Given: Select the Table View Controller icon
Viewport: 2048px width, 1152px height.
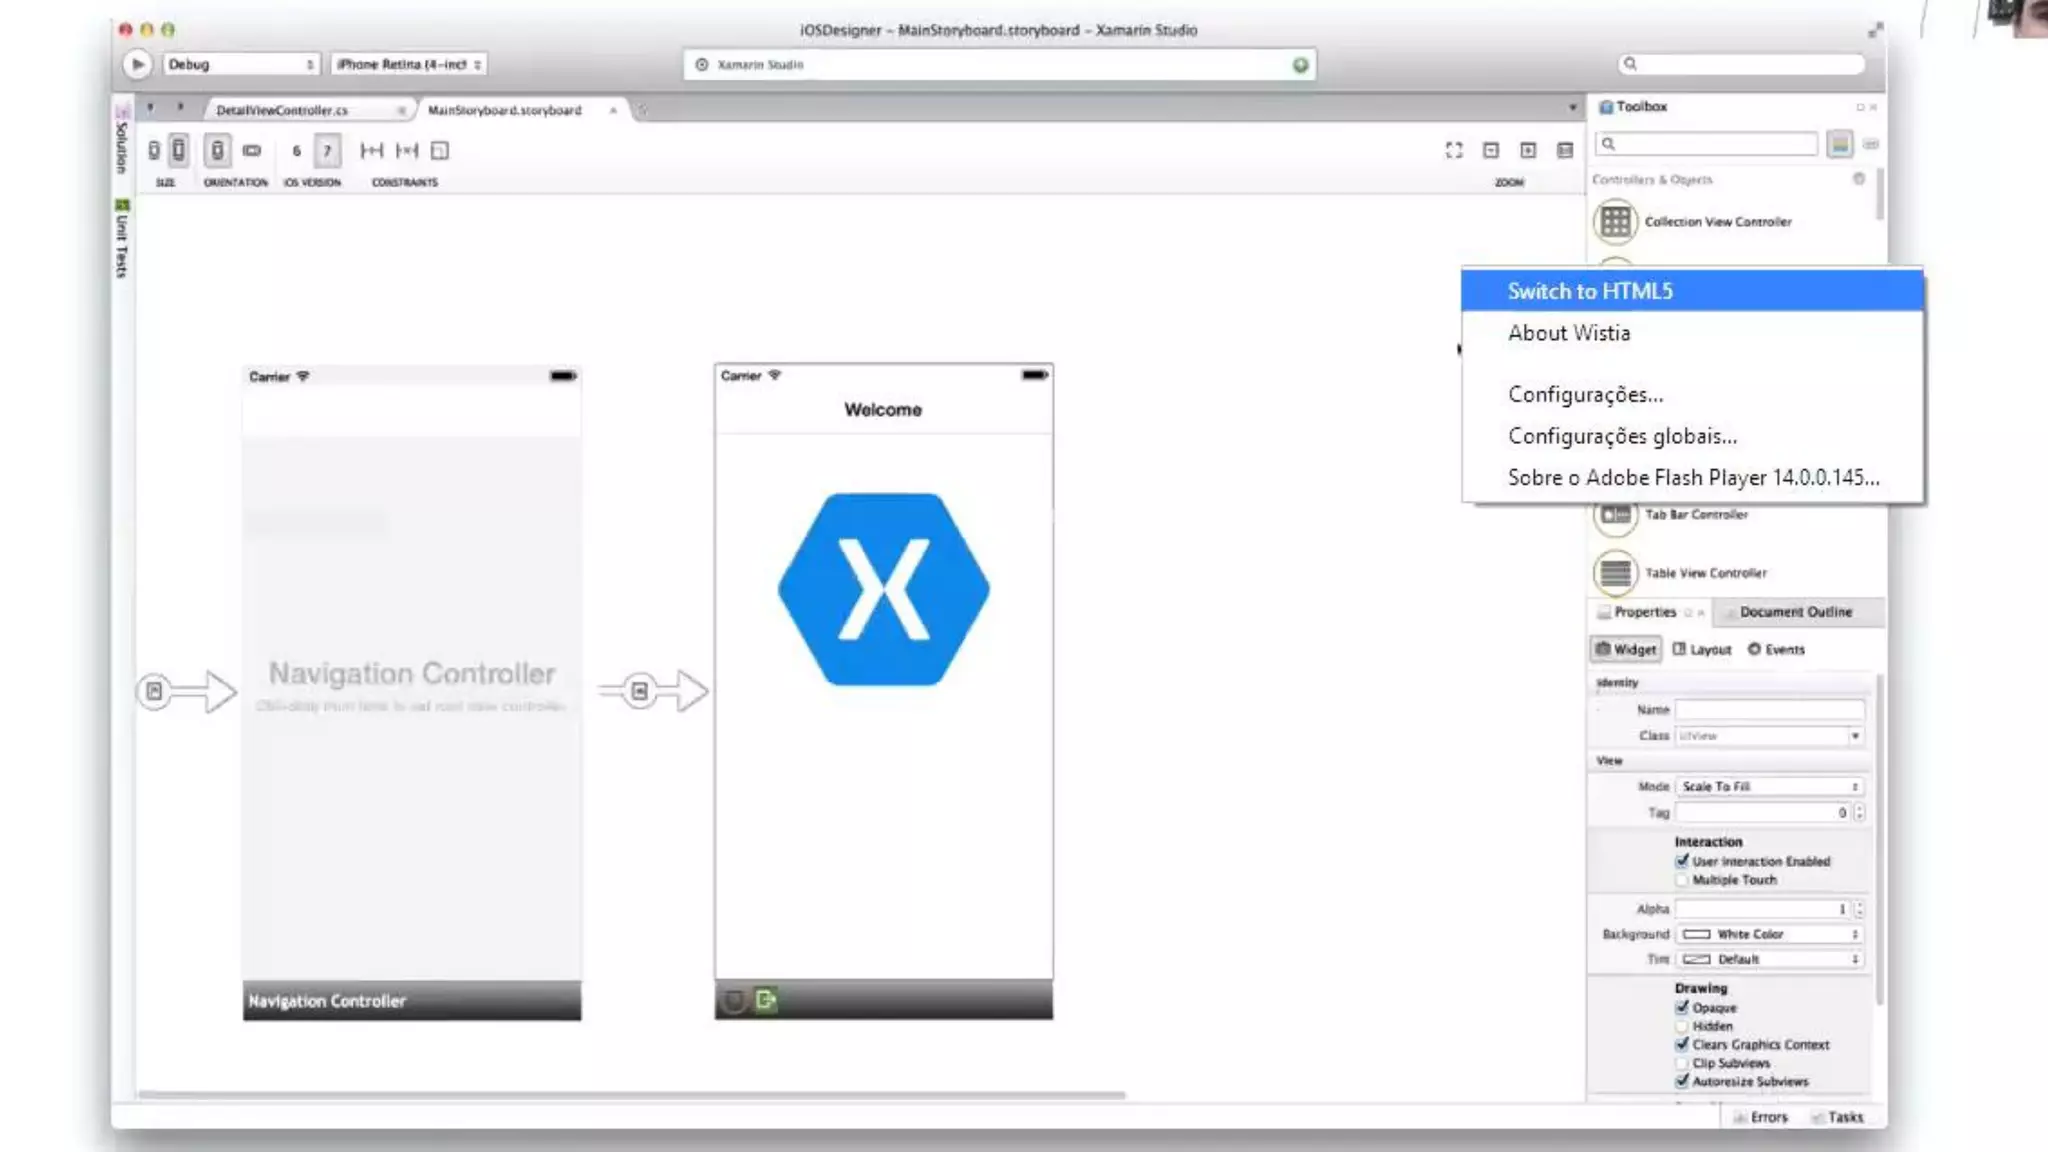Looking at the screenshot, I should [x=1615, y=573].
